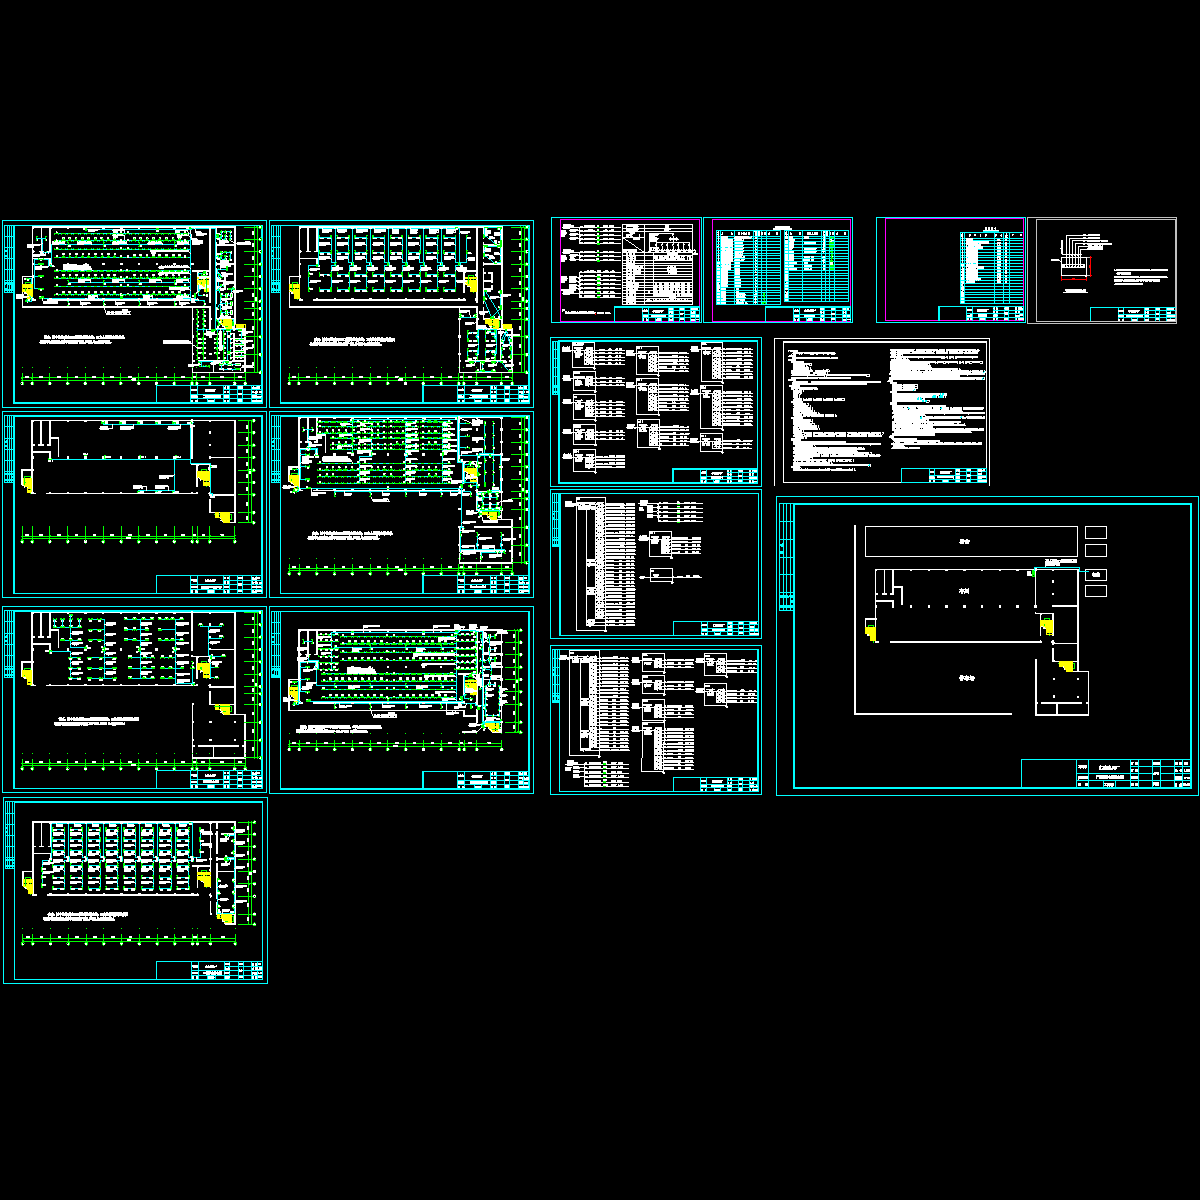Viewport: 1200px width, 1200px height.
Task: Select the sheet with a single equipment table
Action: (x=950, y=270)
